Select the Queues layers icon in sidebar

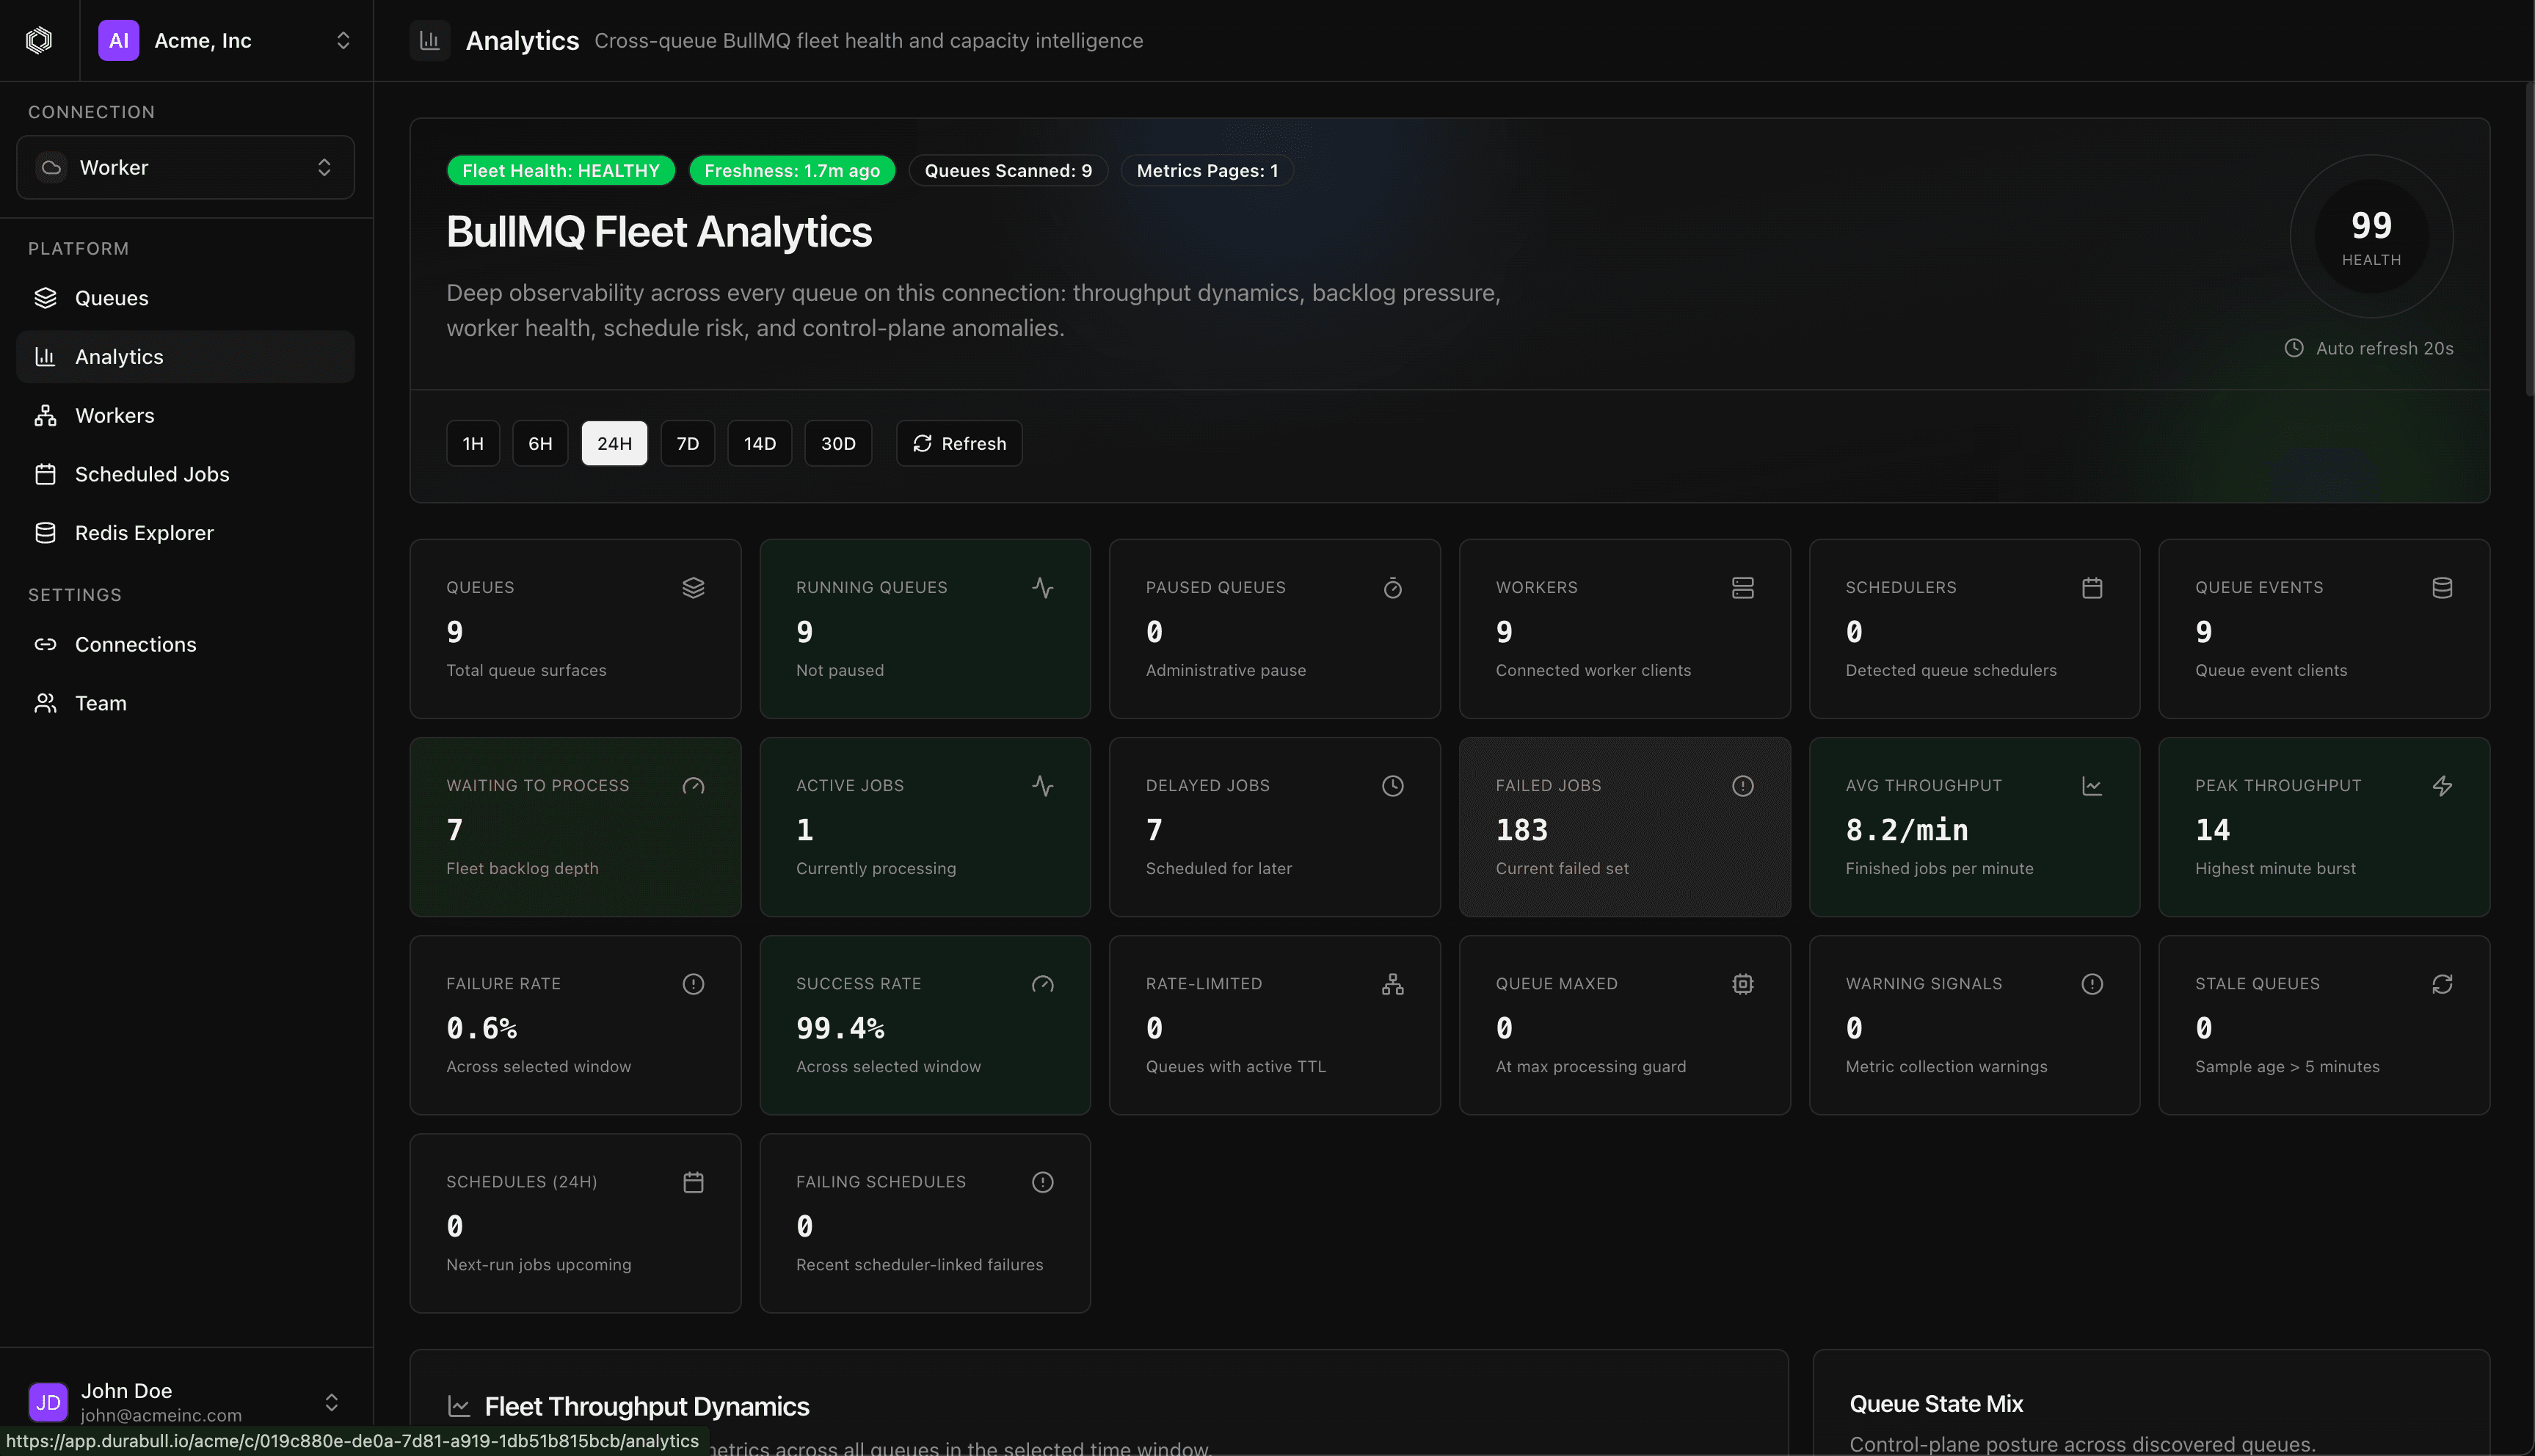(x=46, y=297)
